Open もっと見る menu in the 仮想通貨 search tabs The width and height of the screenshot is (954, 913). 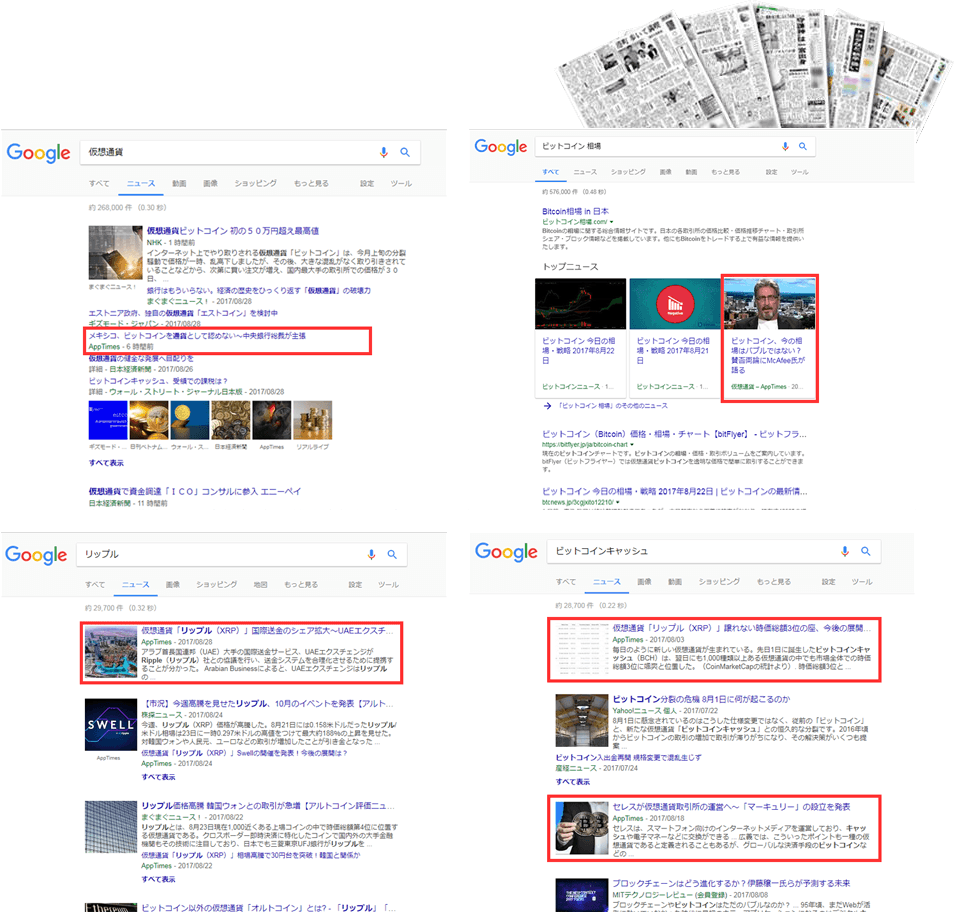pyautogui.click(x=312, y=183)
